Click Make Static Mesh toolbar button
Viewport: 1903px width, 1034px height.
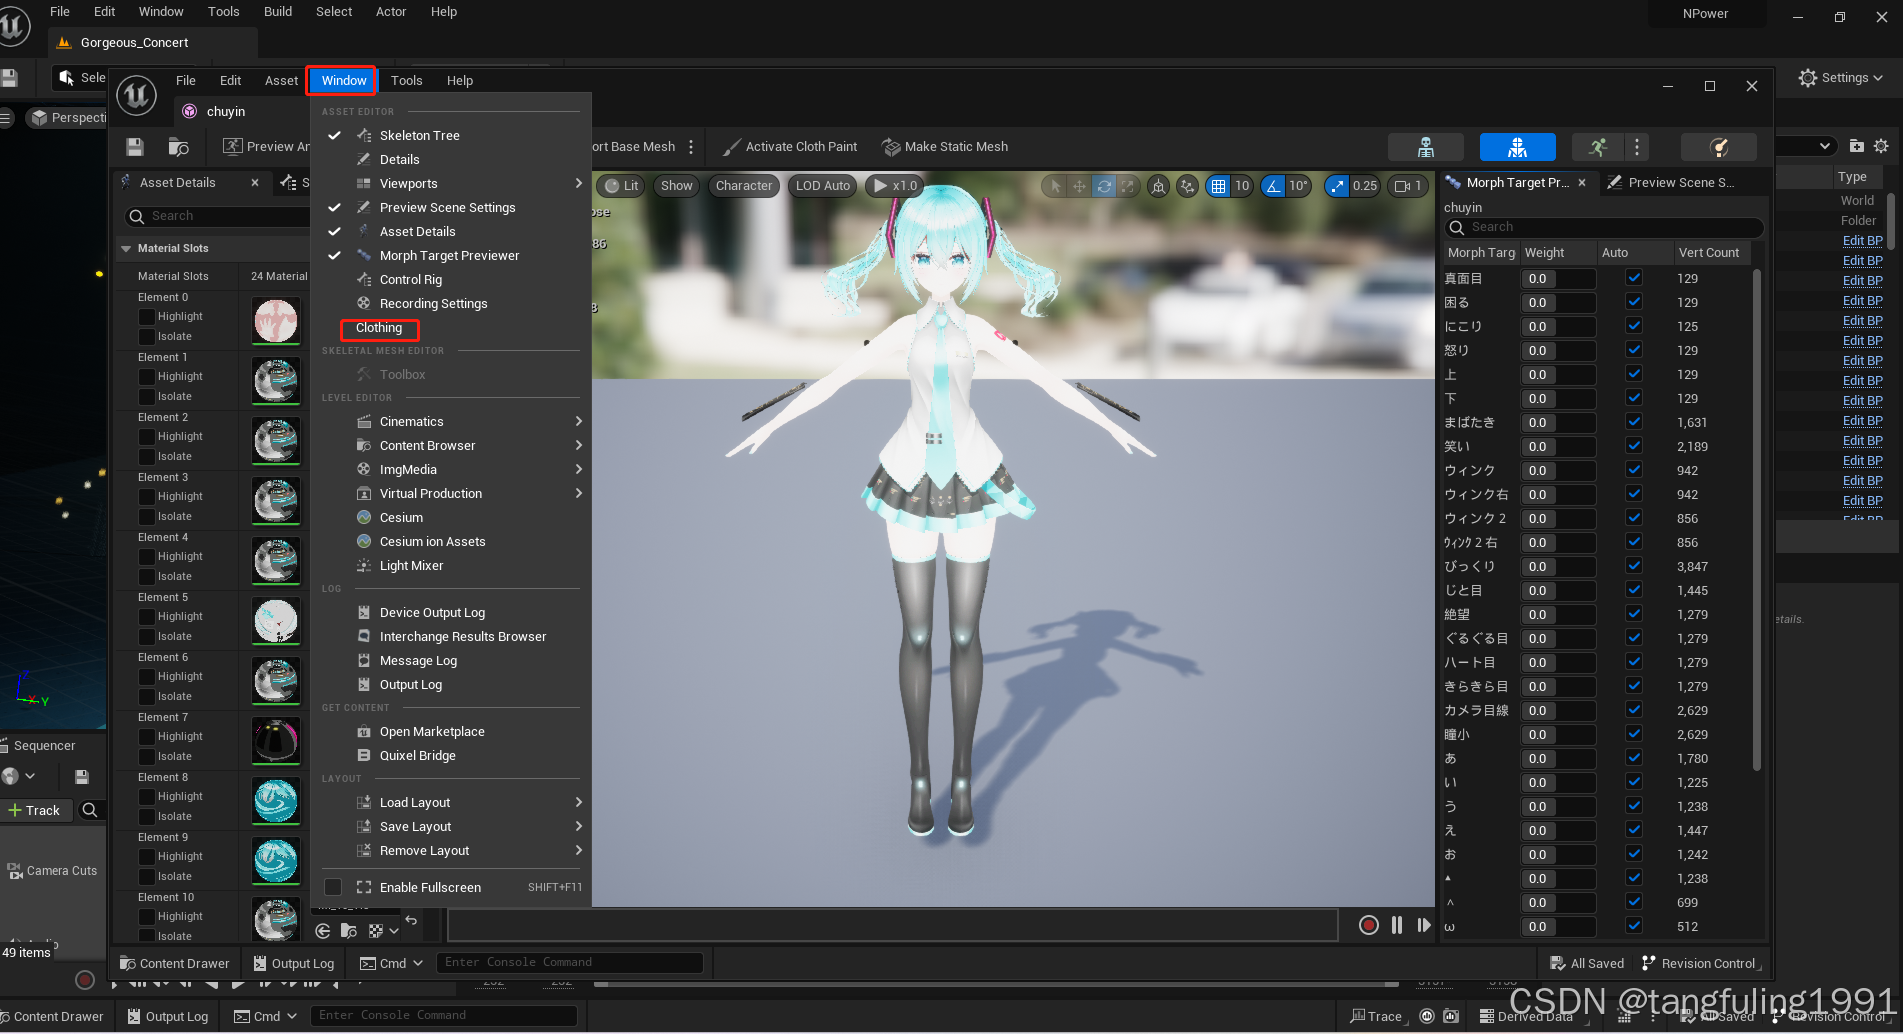945,147
